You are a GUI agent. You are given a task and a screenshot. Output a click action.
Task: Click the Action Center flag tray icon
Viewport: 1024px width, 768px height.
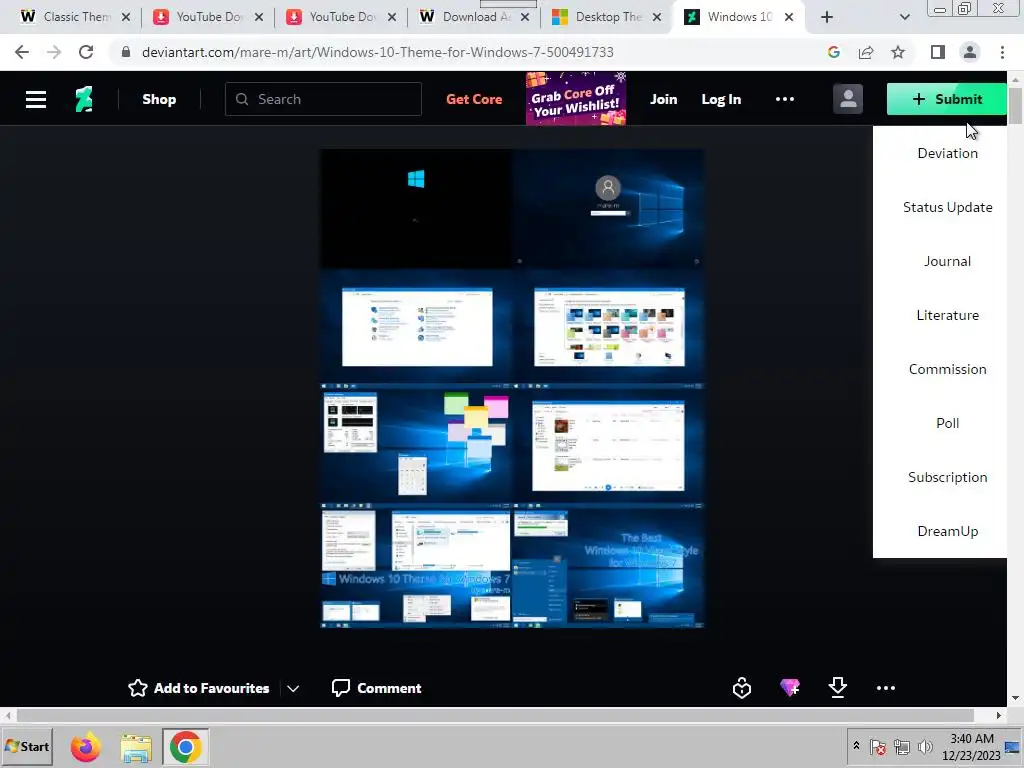click(878, 746)
